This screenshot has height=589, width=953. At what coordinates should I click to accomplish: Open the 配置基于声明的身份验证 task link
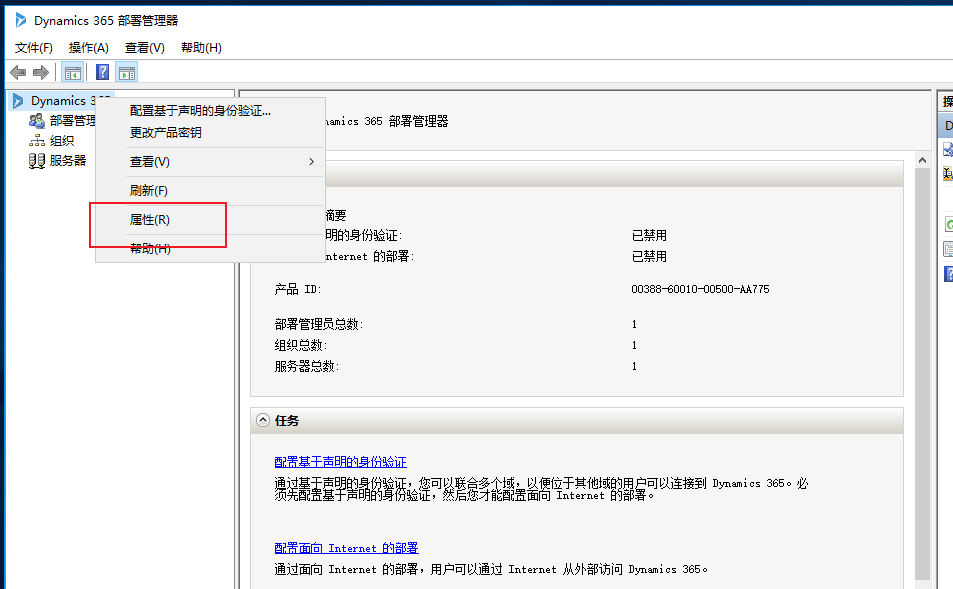tap(340, 462)
